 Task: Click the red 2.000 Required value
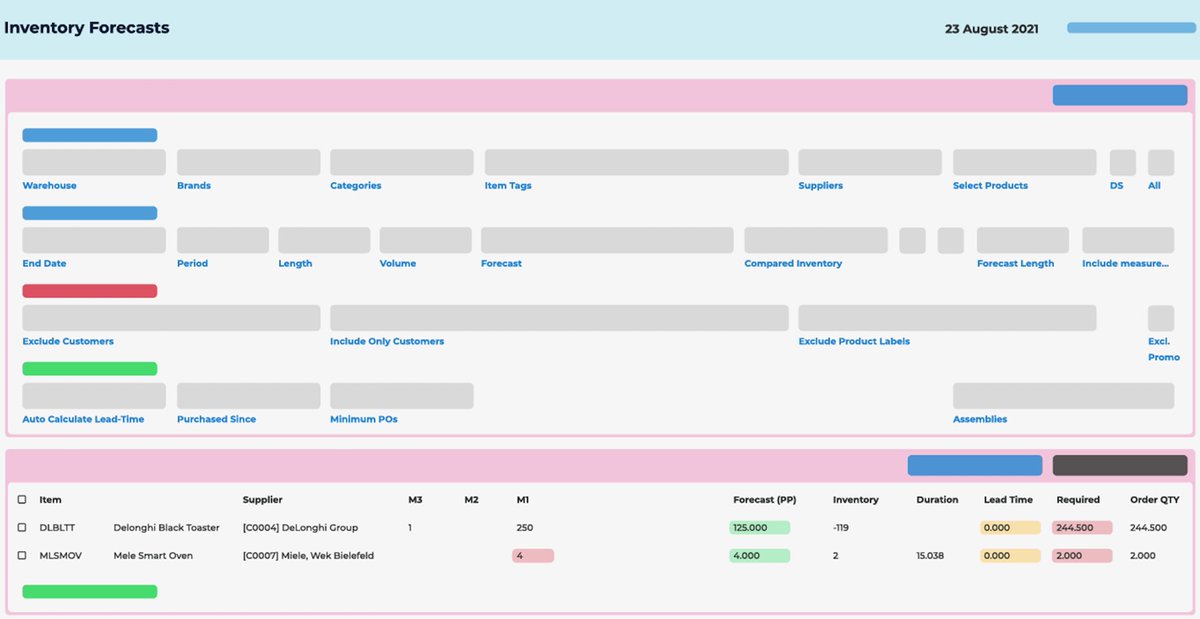pos(1082,555)
